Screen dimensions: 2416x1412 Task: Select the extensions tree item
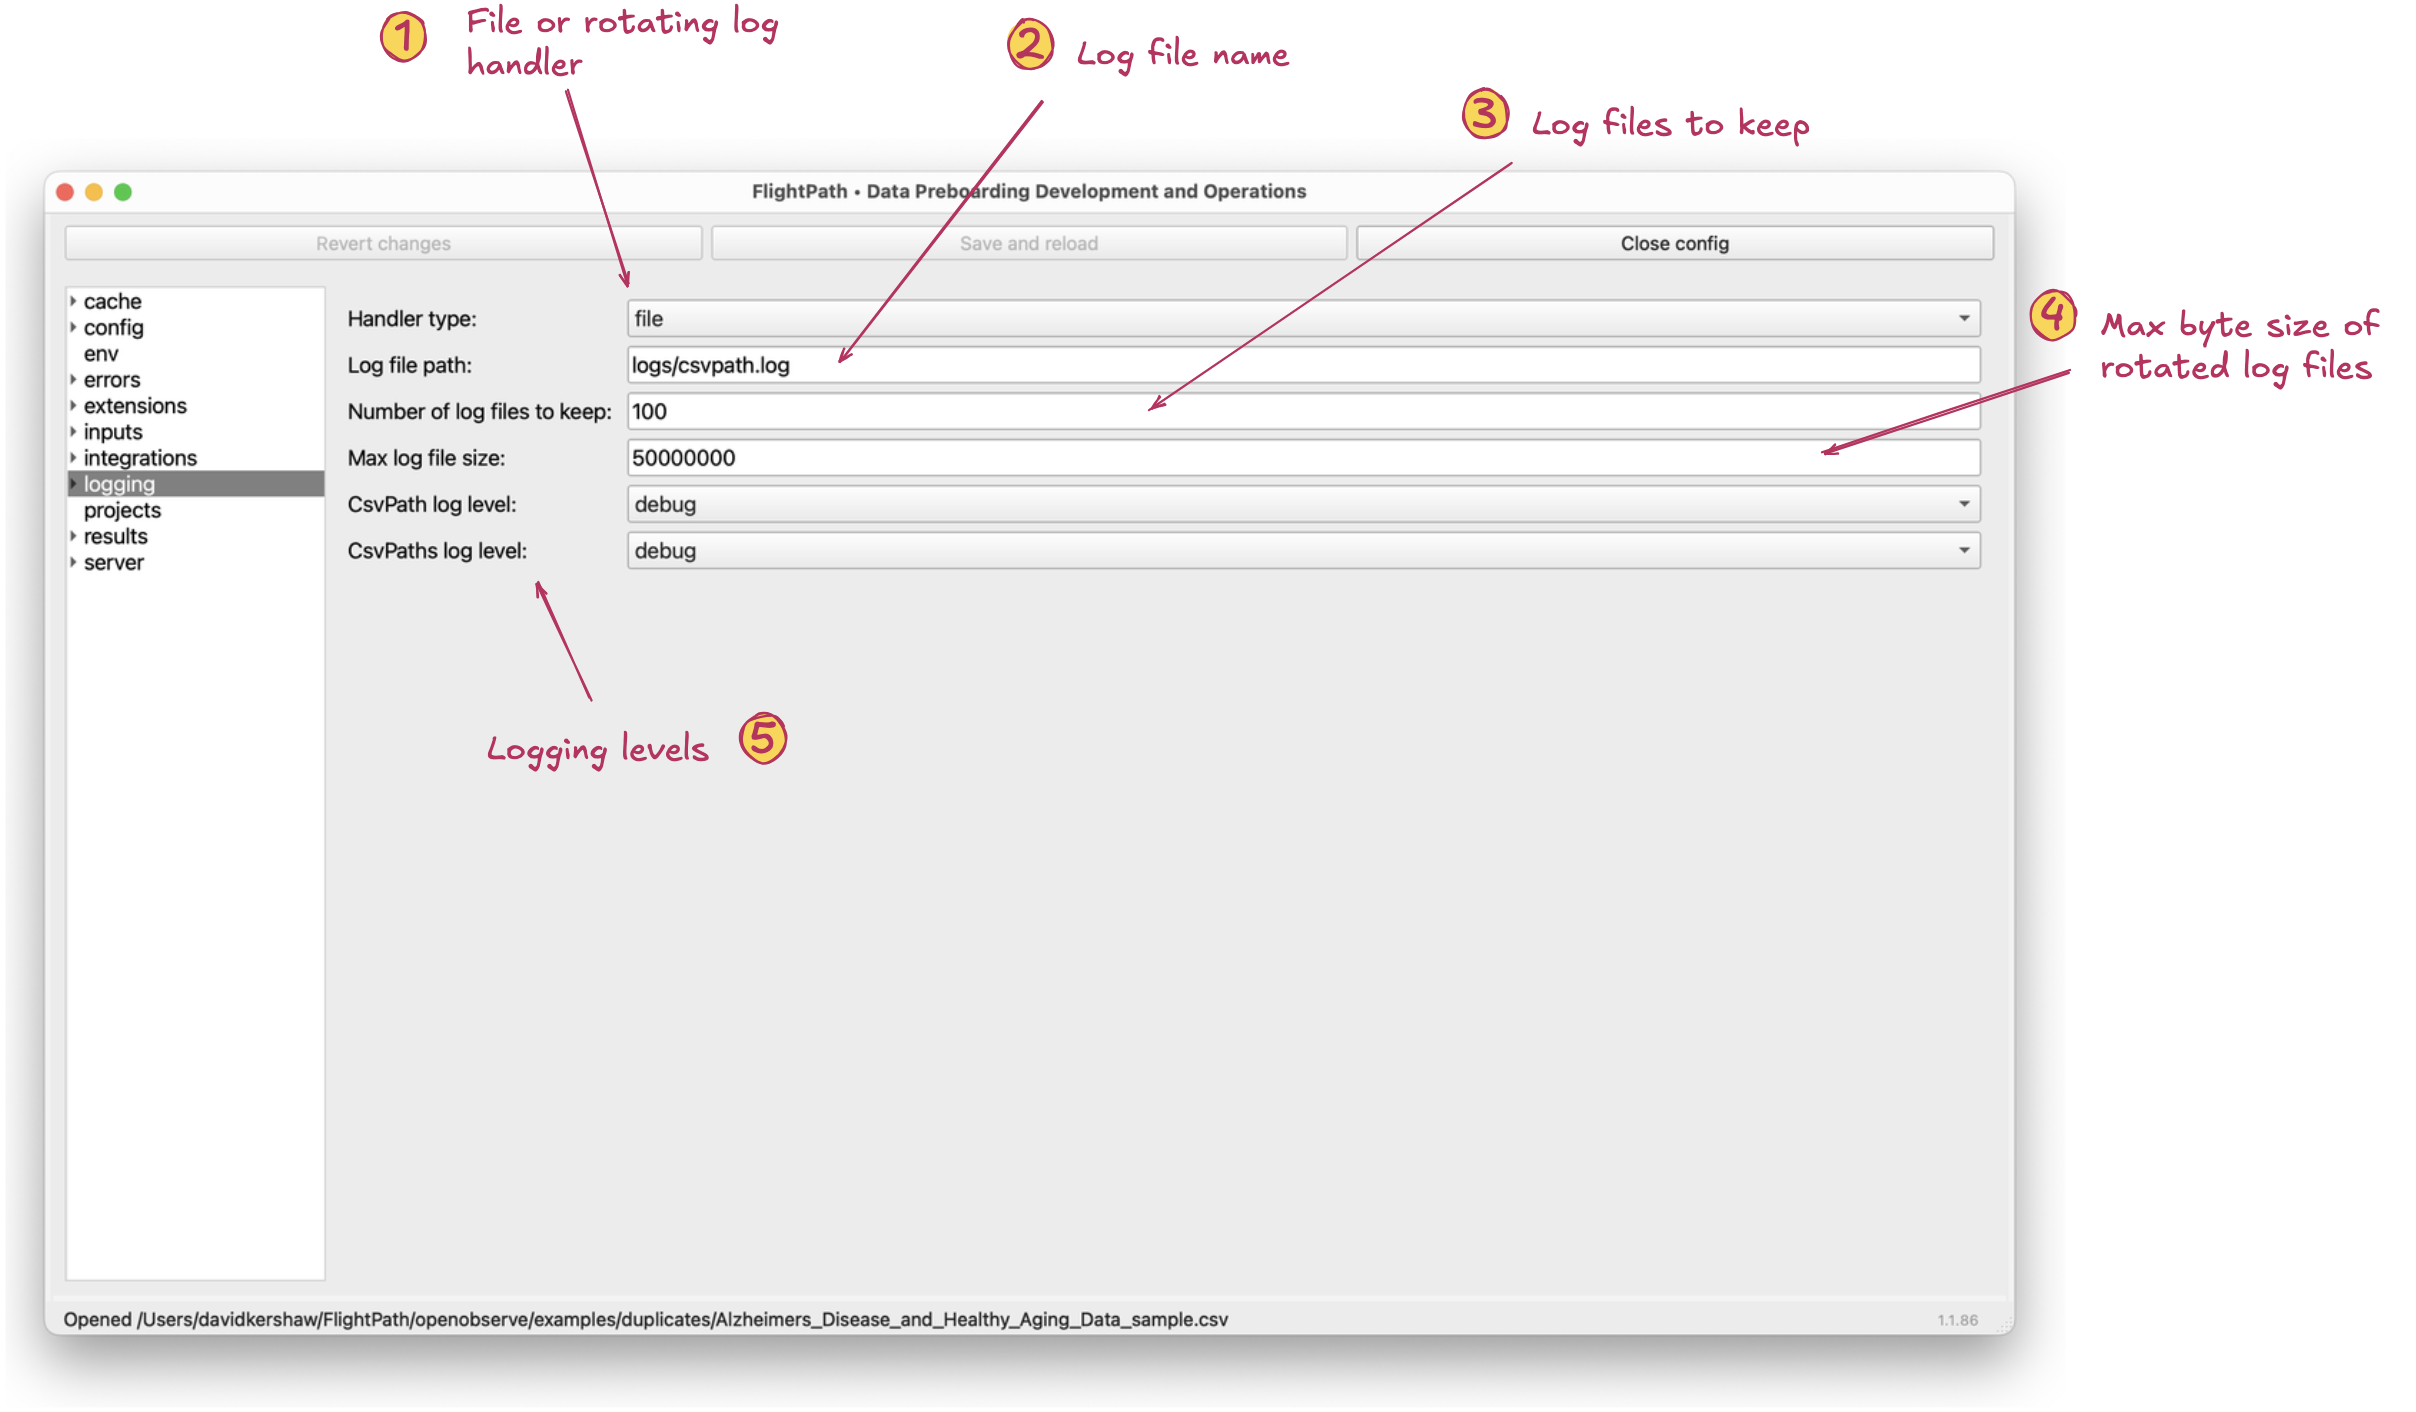135,406
